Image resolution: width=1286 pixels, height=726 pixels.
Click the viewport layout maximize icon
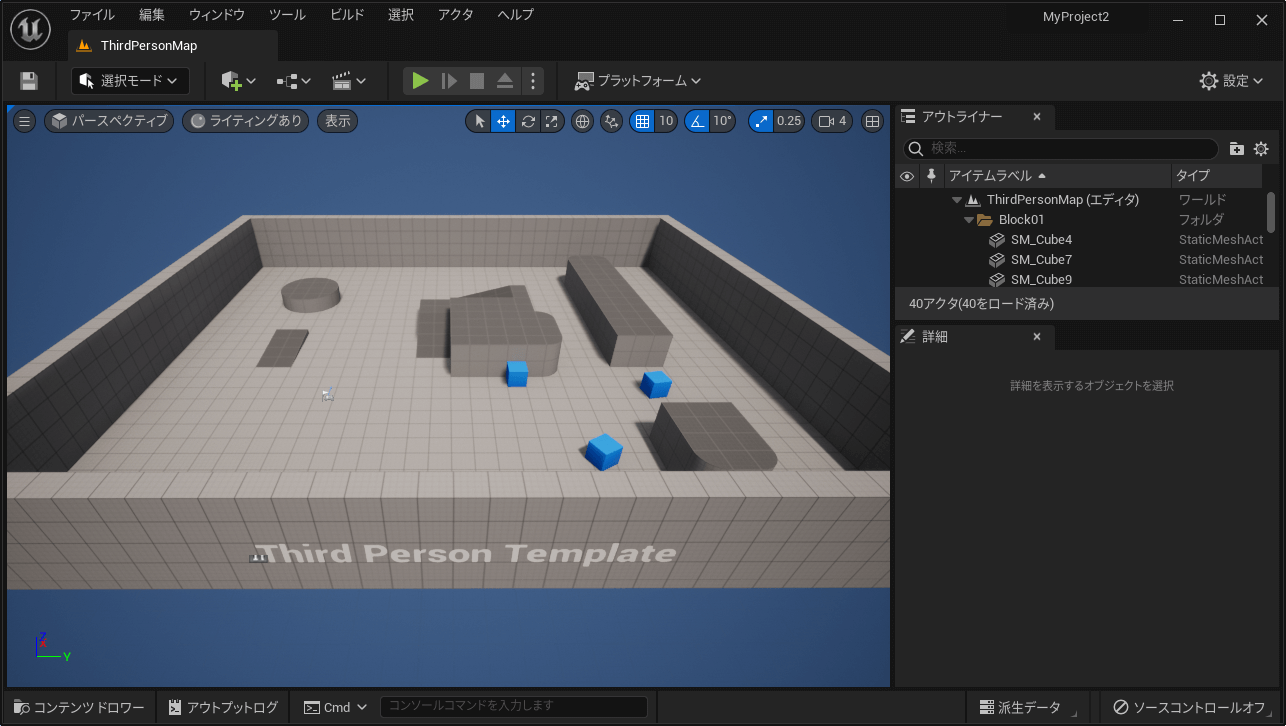(873, 121)
